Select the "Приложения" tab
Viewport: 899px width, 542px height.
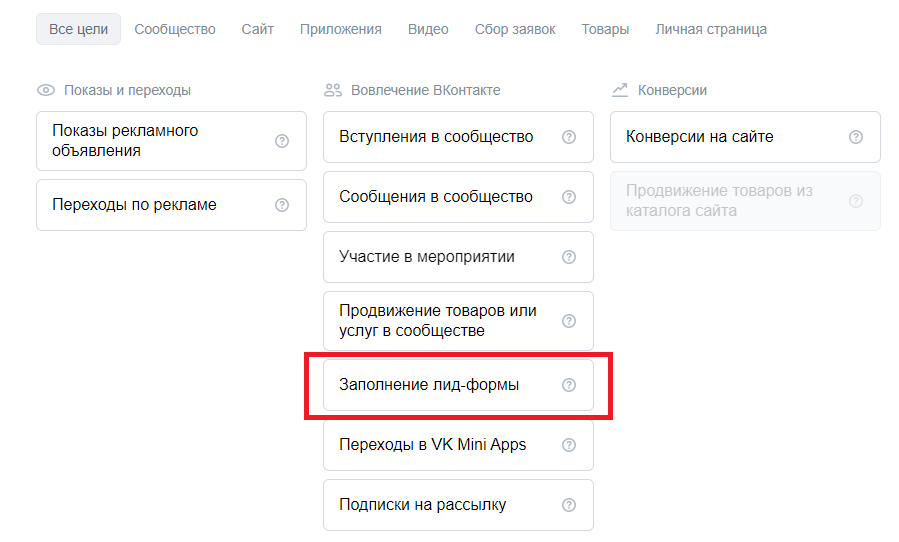(341, 29)
